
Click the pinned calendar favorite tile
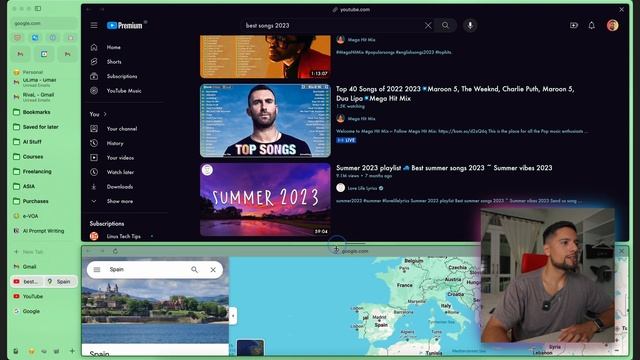[x=44, y=54]
